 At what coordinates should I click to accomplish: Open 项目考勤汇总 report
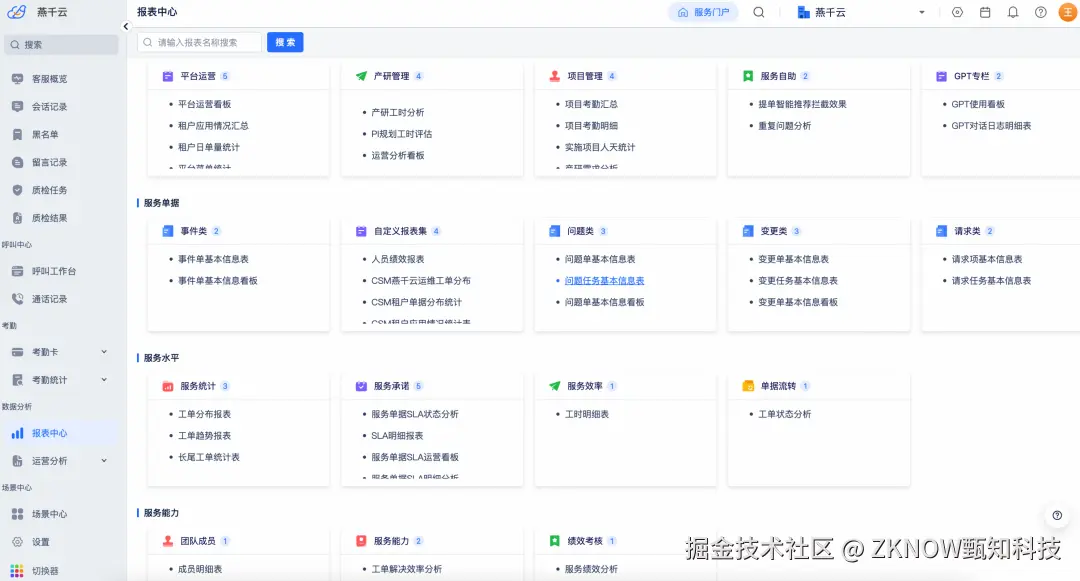point(591,105)
